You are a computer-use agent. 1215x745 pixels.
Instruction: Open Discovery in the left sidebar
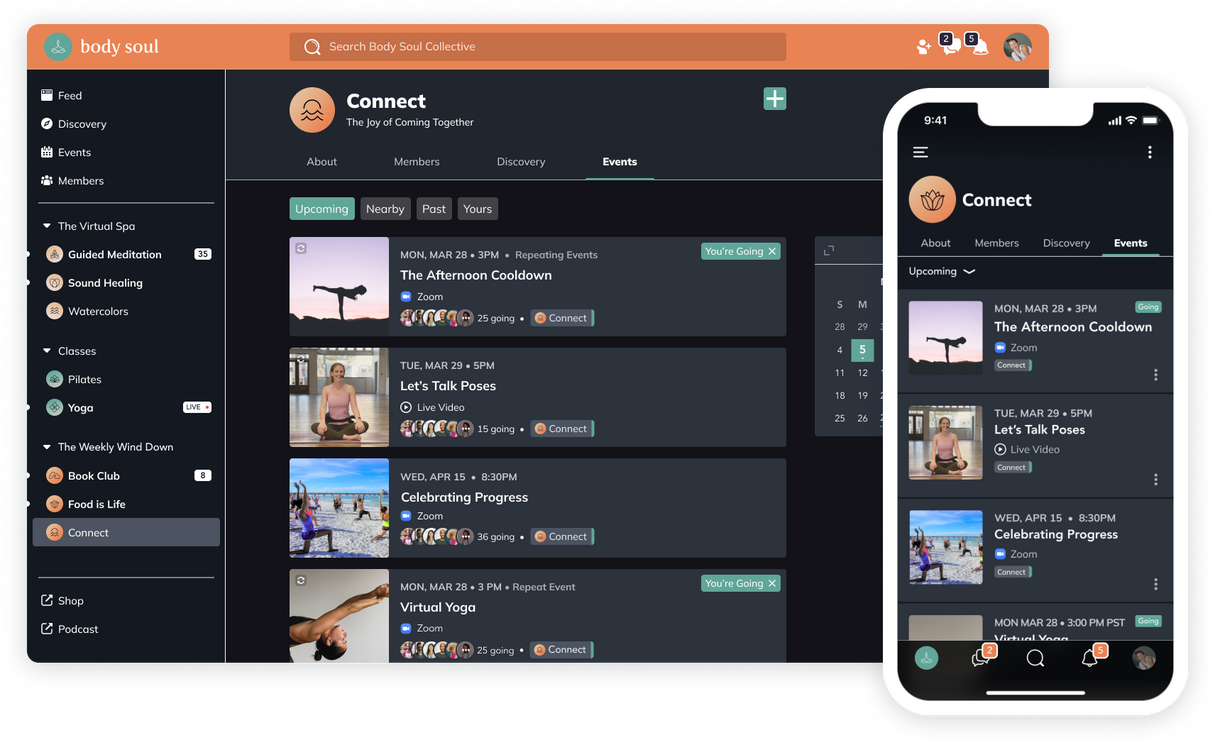point(81,124)
